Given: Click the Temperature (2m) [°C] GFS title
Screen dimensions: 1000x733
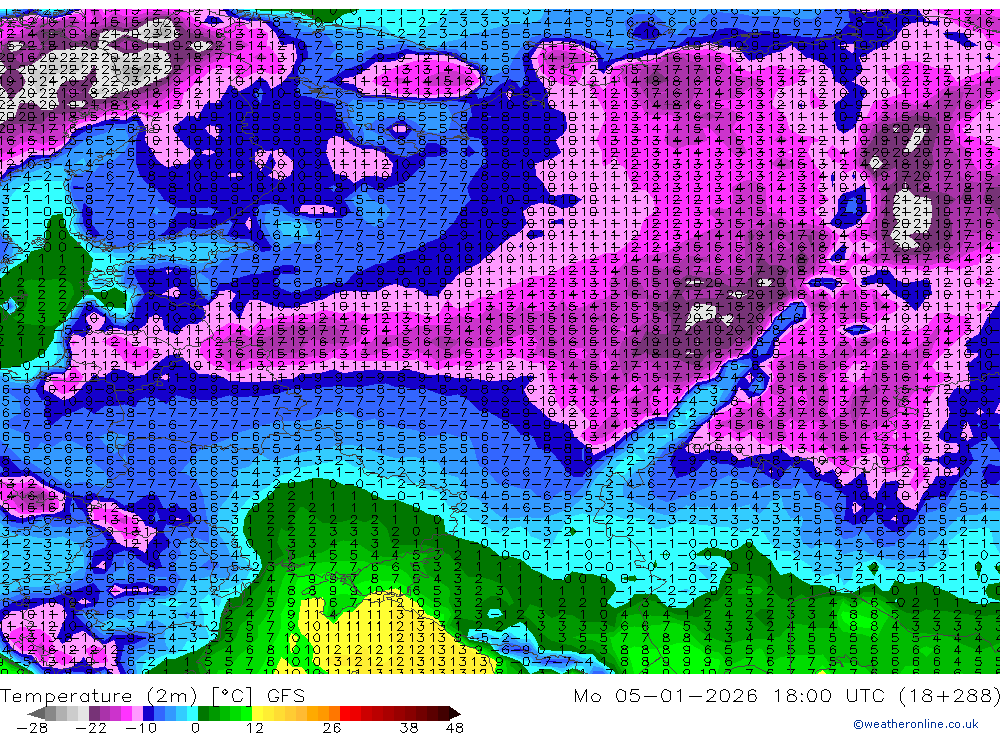Looking at the screenshot, I should (152, 695).
